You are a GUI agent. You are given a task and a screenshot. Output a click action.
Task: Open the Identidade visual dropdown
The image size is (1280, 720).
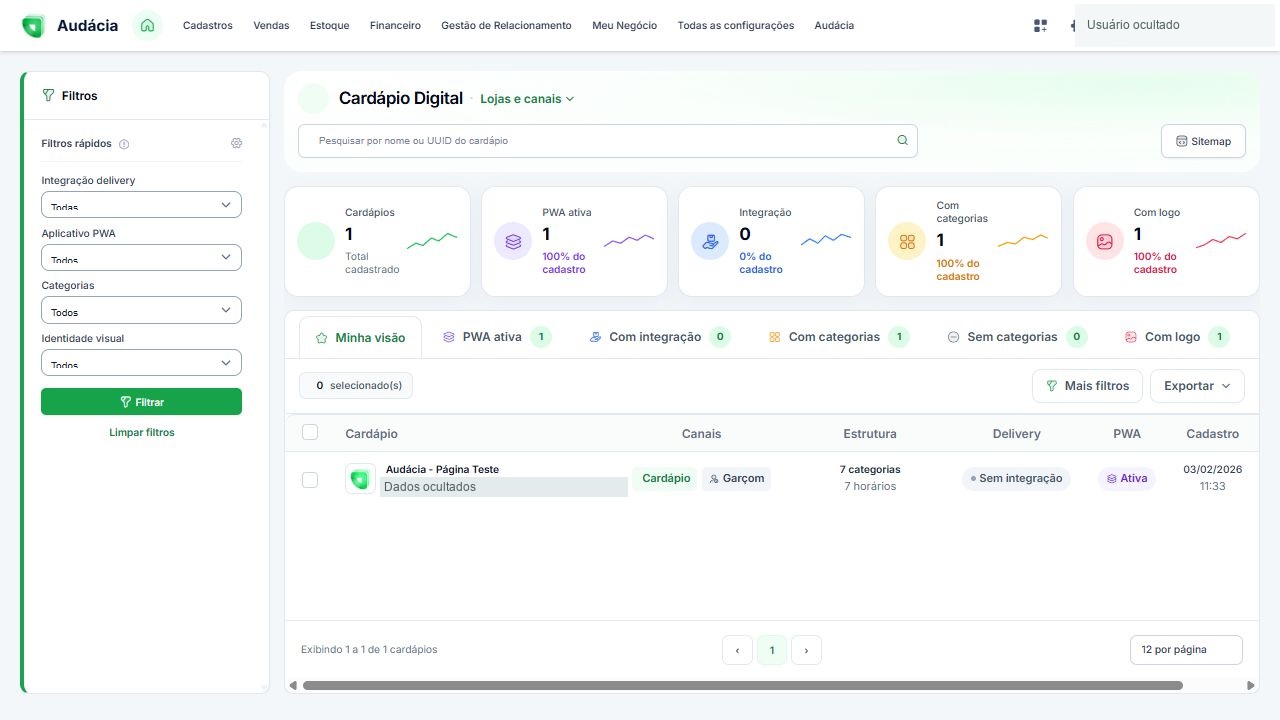[x=141, y=362]
